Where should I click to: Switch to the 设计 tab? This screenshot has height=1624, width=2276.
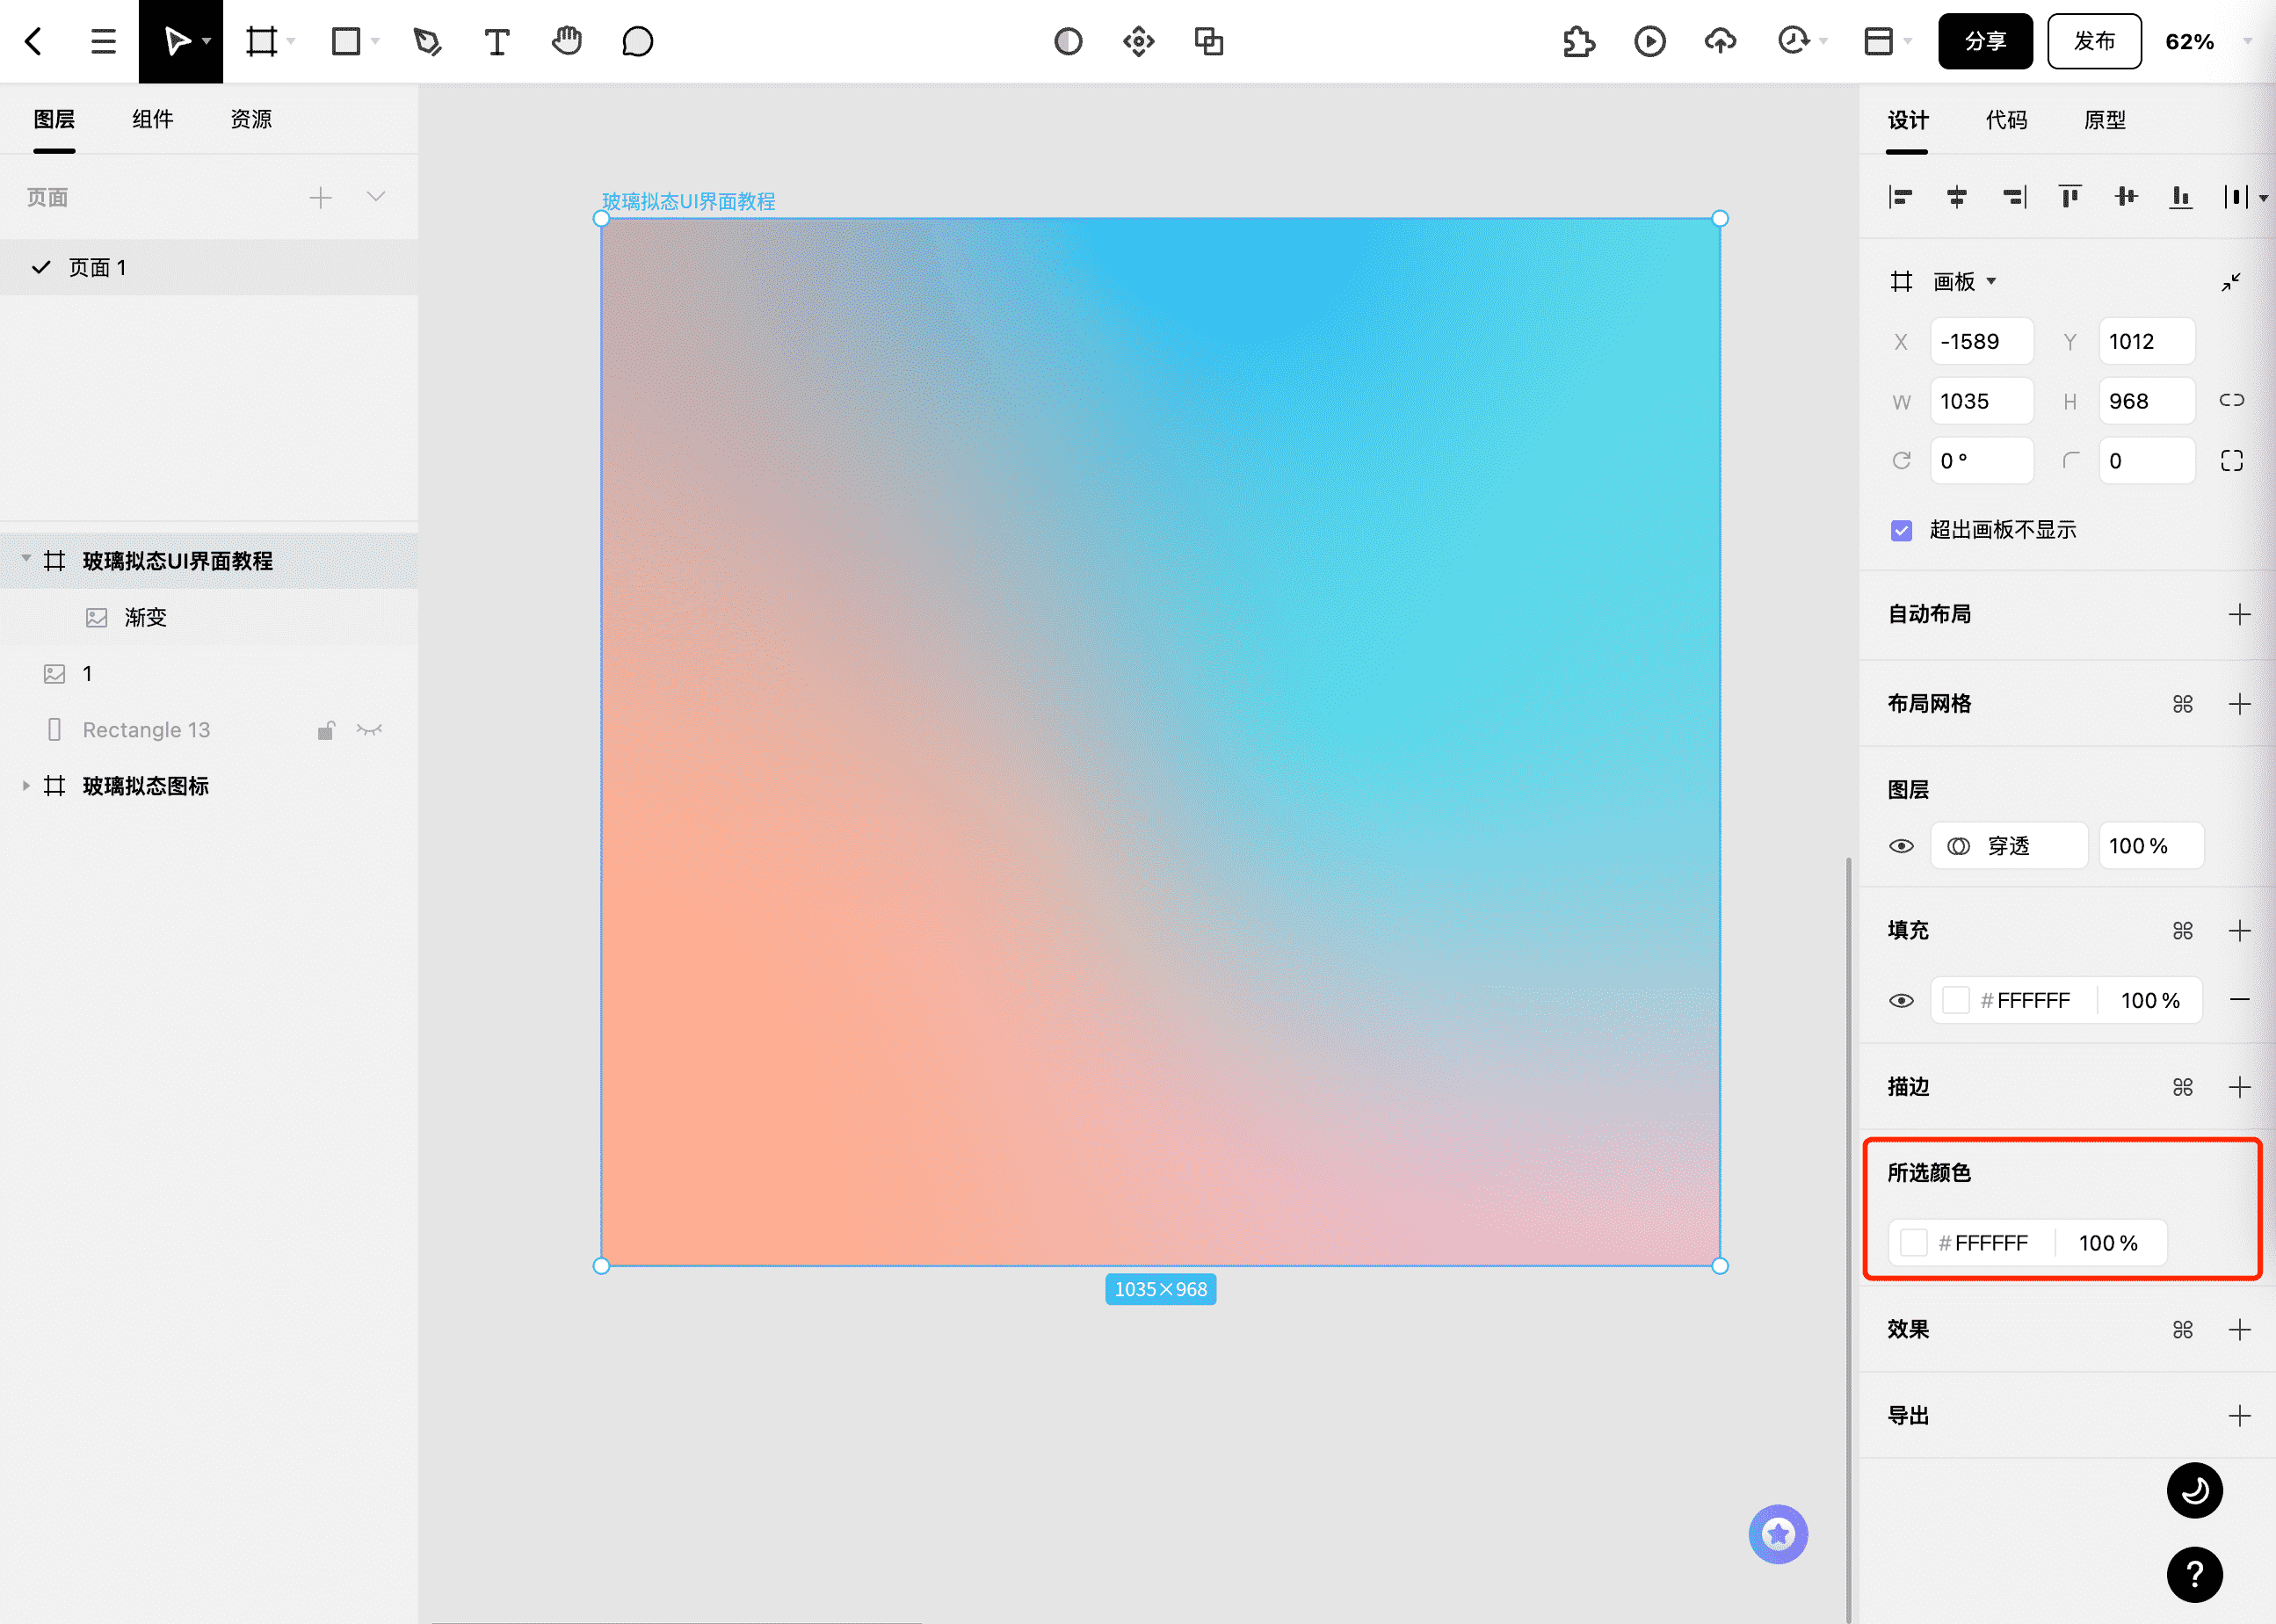click(1907, 120)
